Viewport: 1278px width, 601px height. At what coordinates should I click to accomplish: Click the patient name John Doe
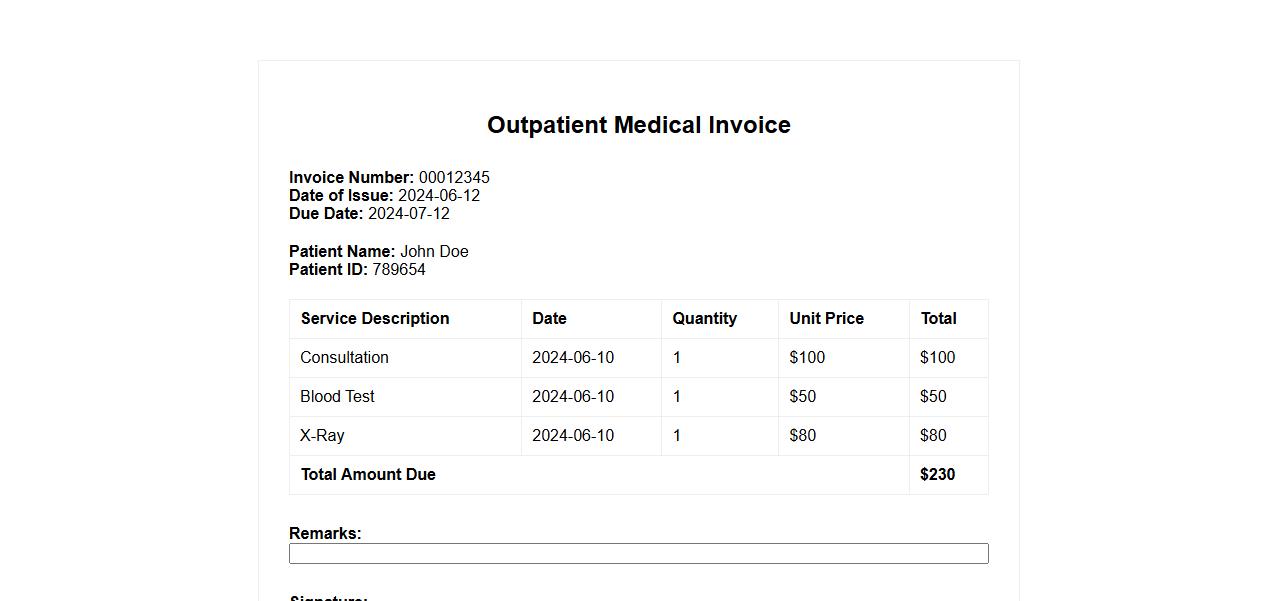pyautogui.click(x=434, y=252)
